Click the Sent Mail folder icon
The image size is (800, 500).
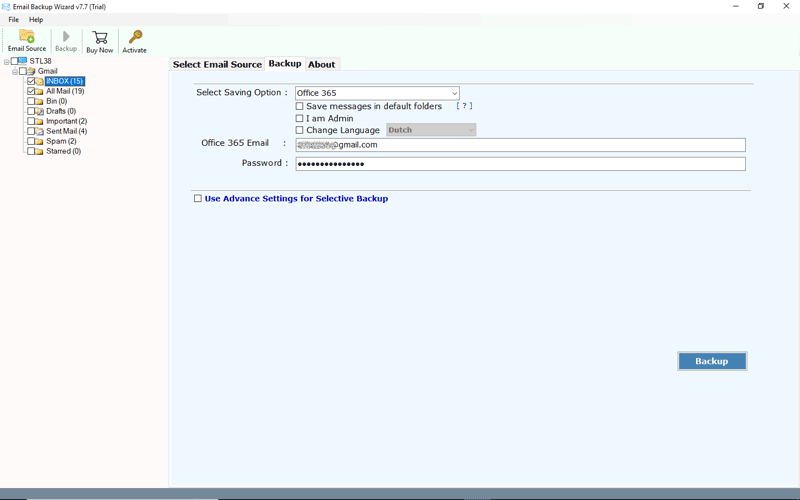[x=39, y=131]
